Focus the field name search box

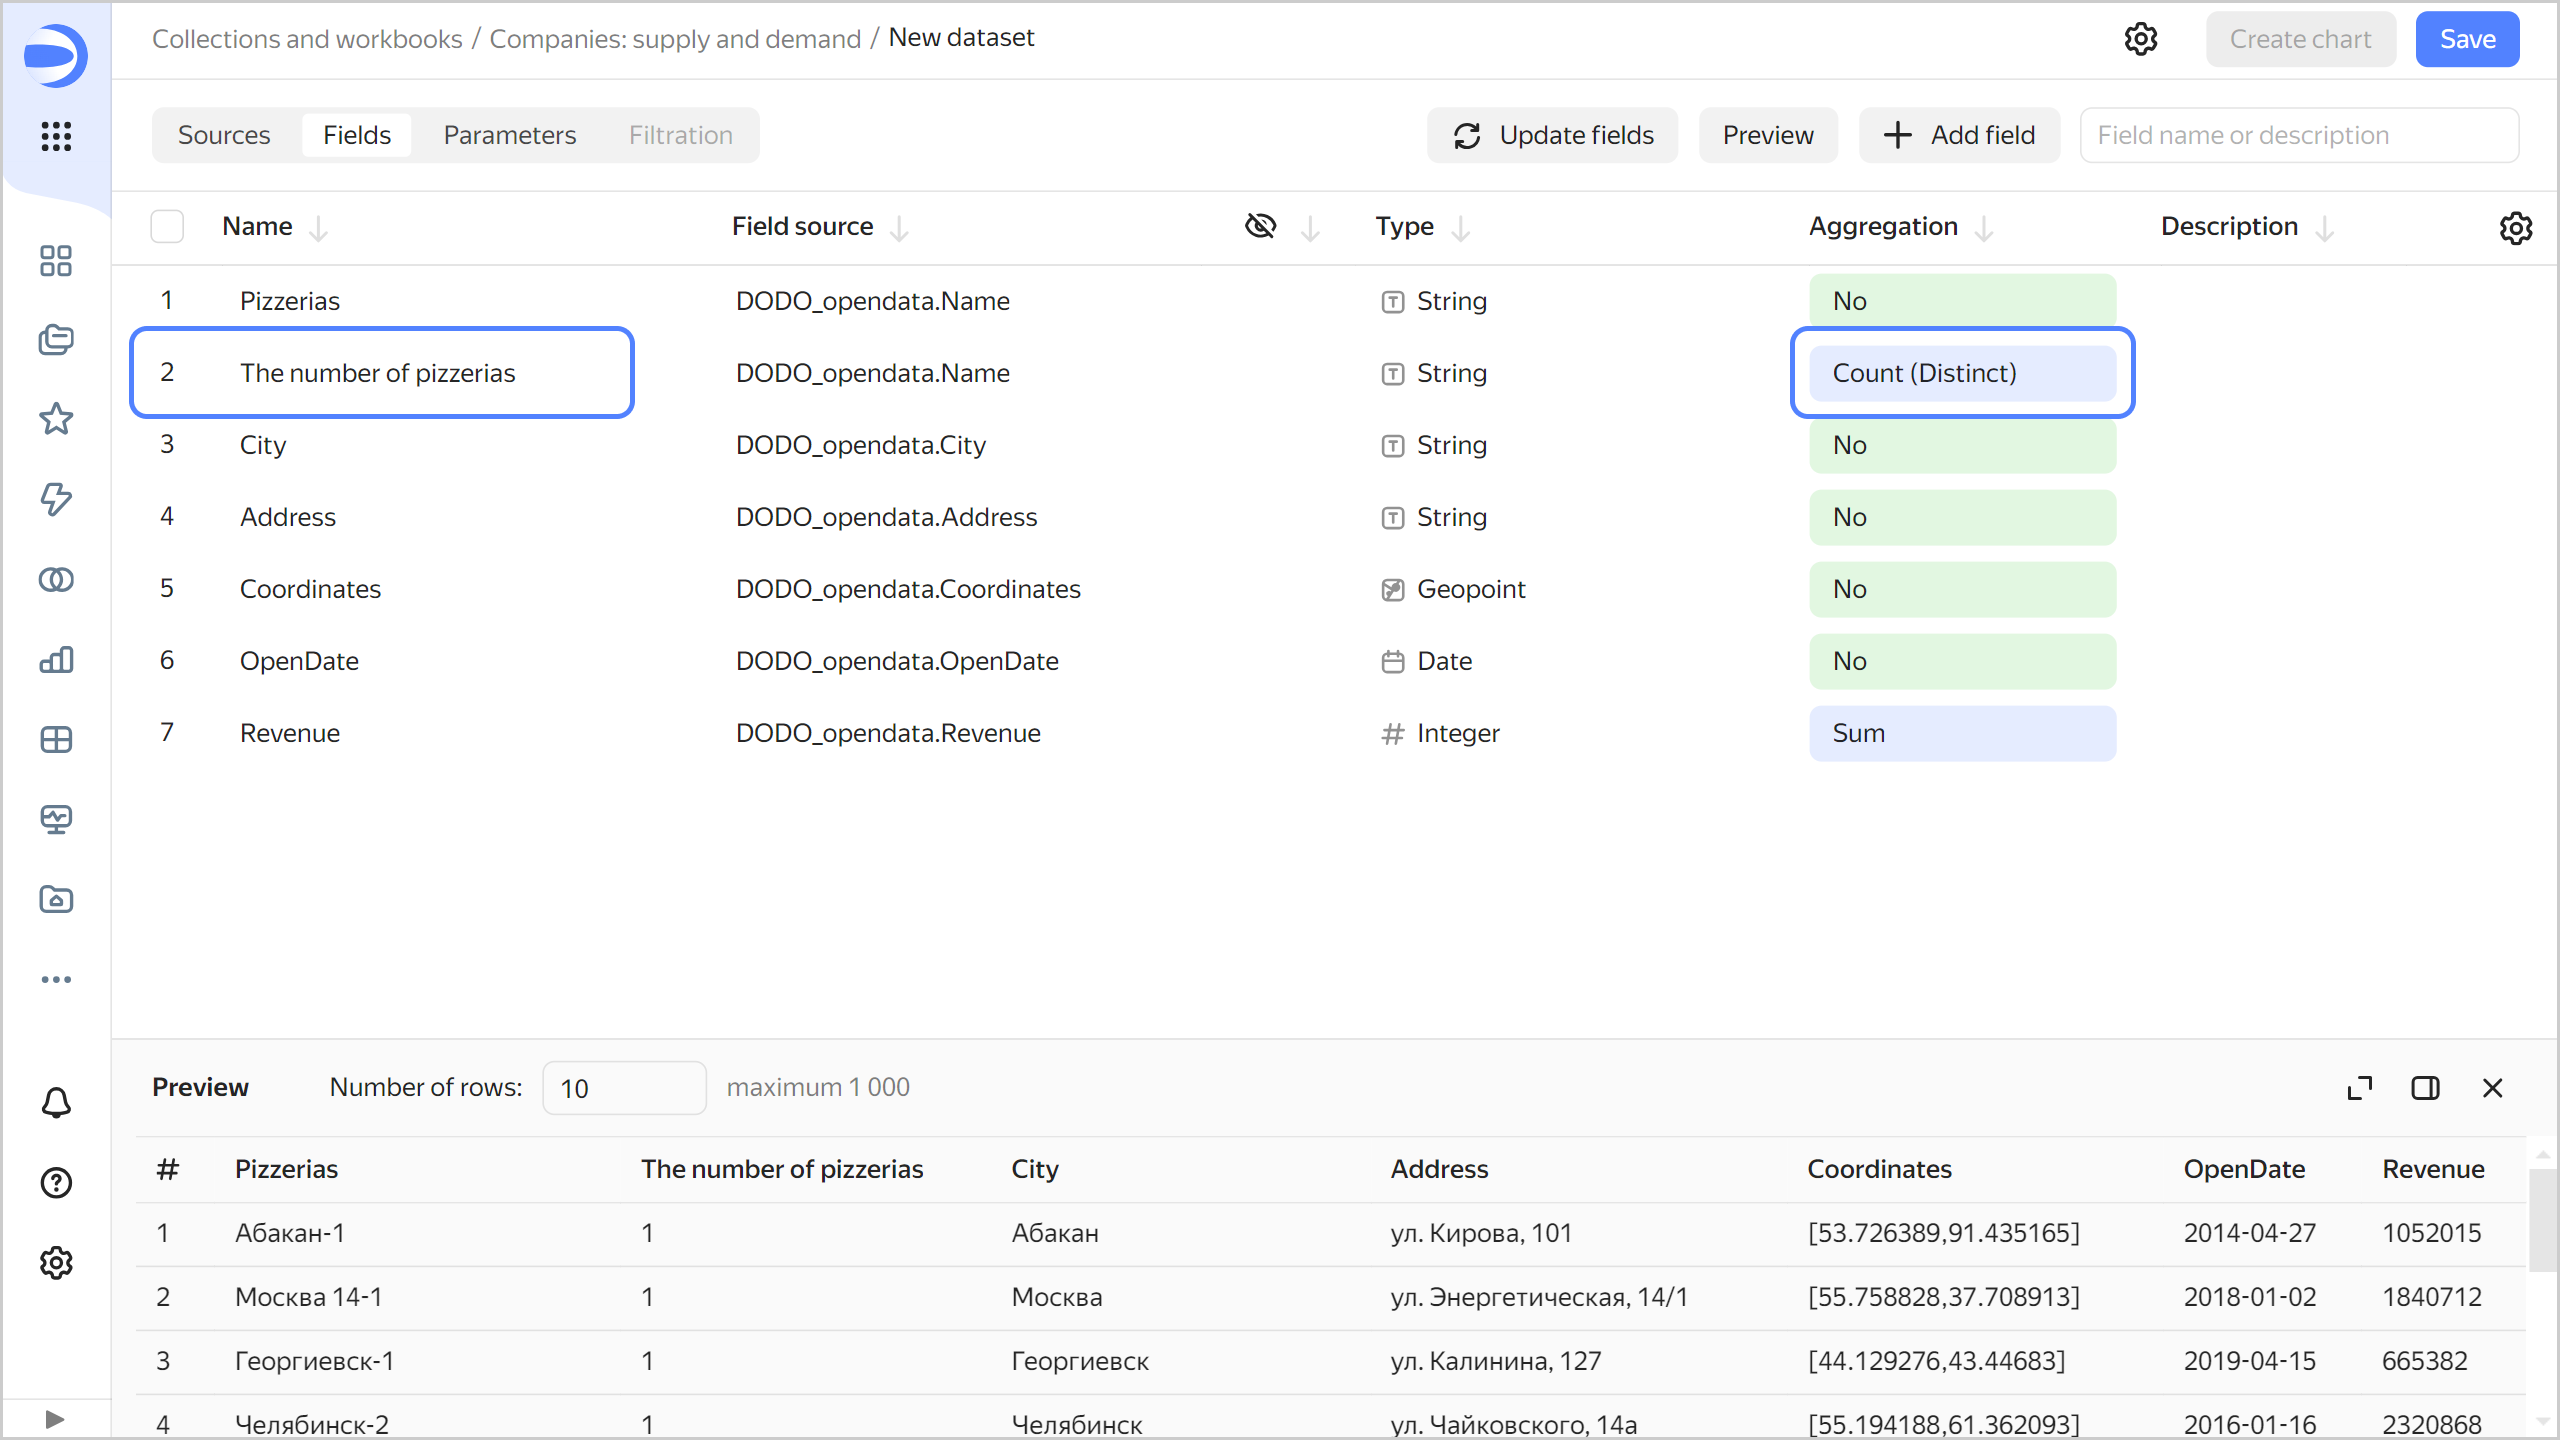(2298, 135)
